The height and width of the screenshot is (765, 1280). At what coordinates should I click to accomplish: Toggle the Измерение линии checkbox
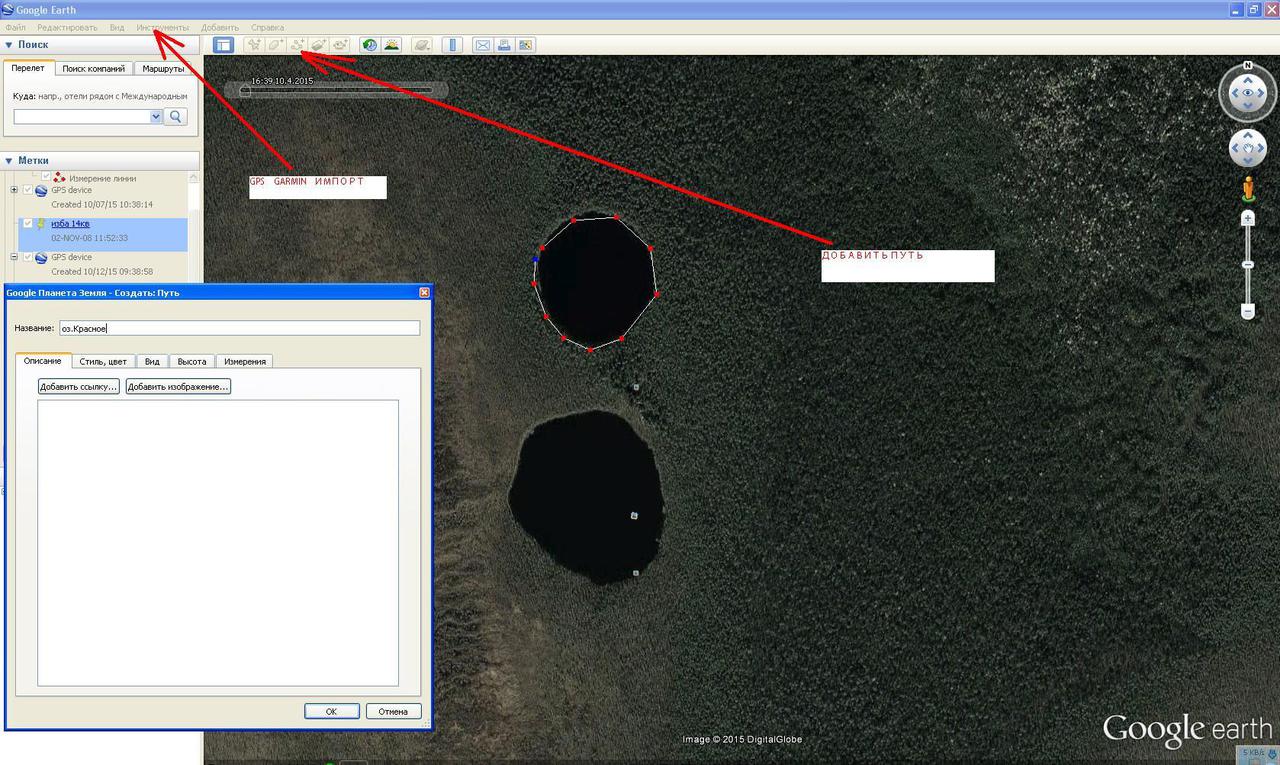[46, 178]
